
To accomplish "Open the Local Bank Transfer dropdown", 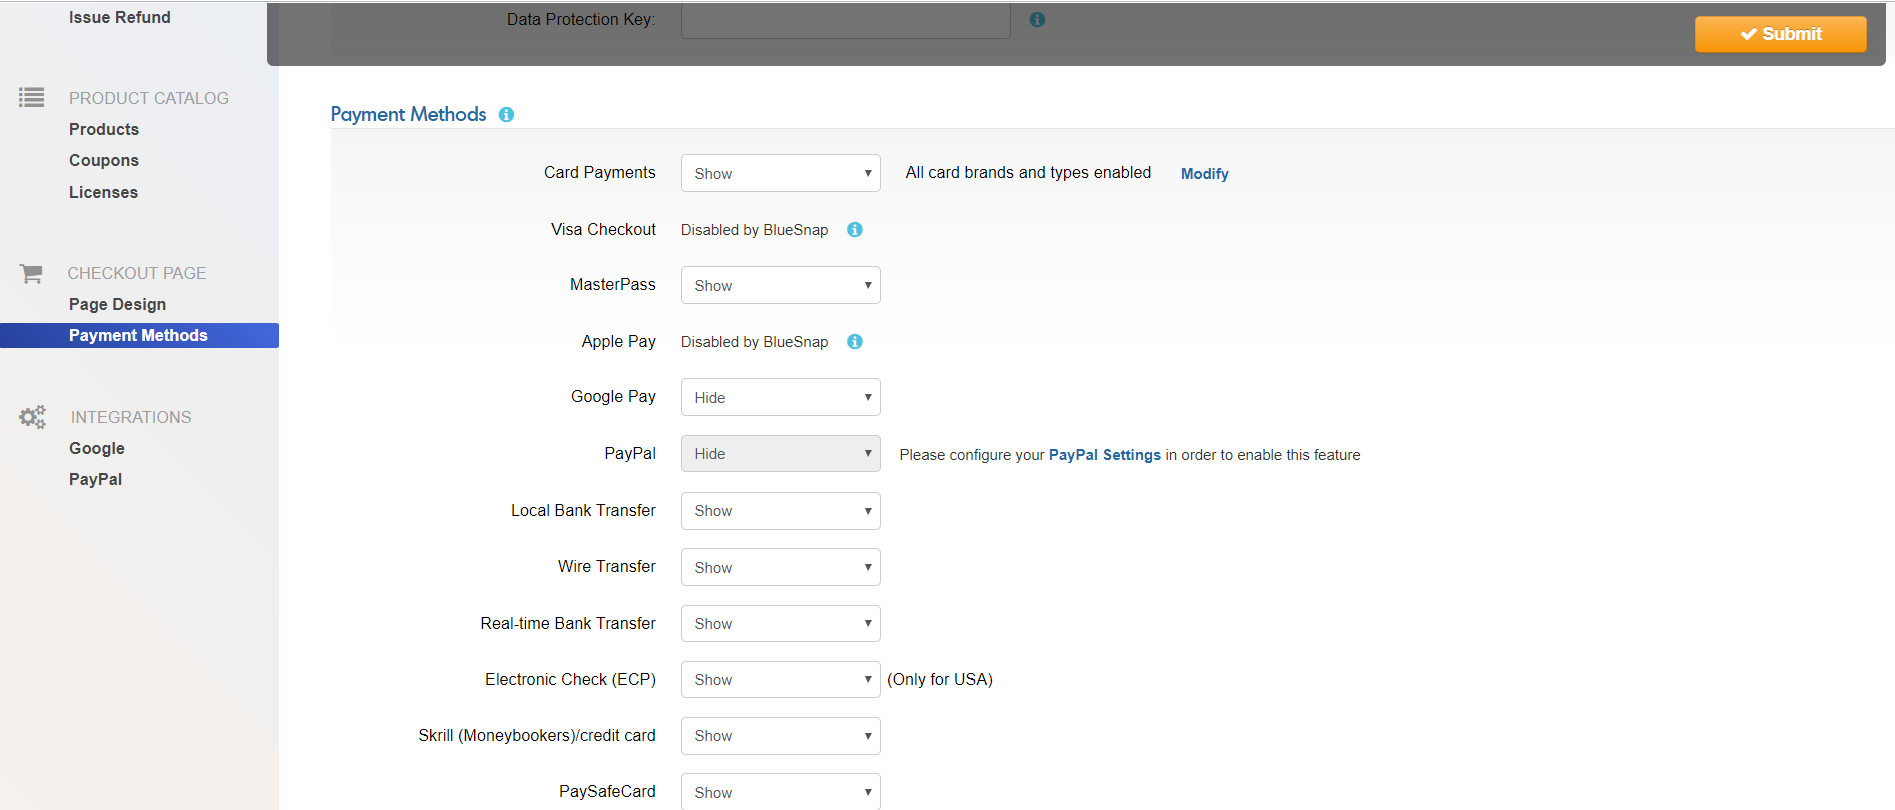I will [x=781, y=511].
